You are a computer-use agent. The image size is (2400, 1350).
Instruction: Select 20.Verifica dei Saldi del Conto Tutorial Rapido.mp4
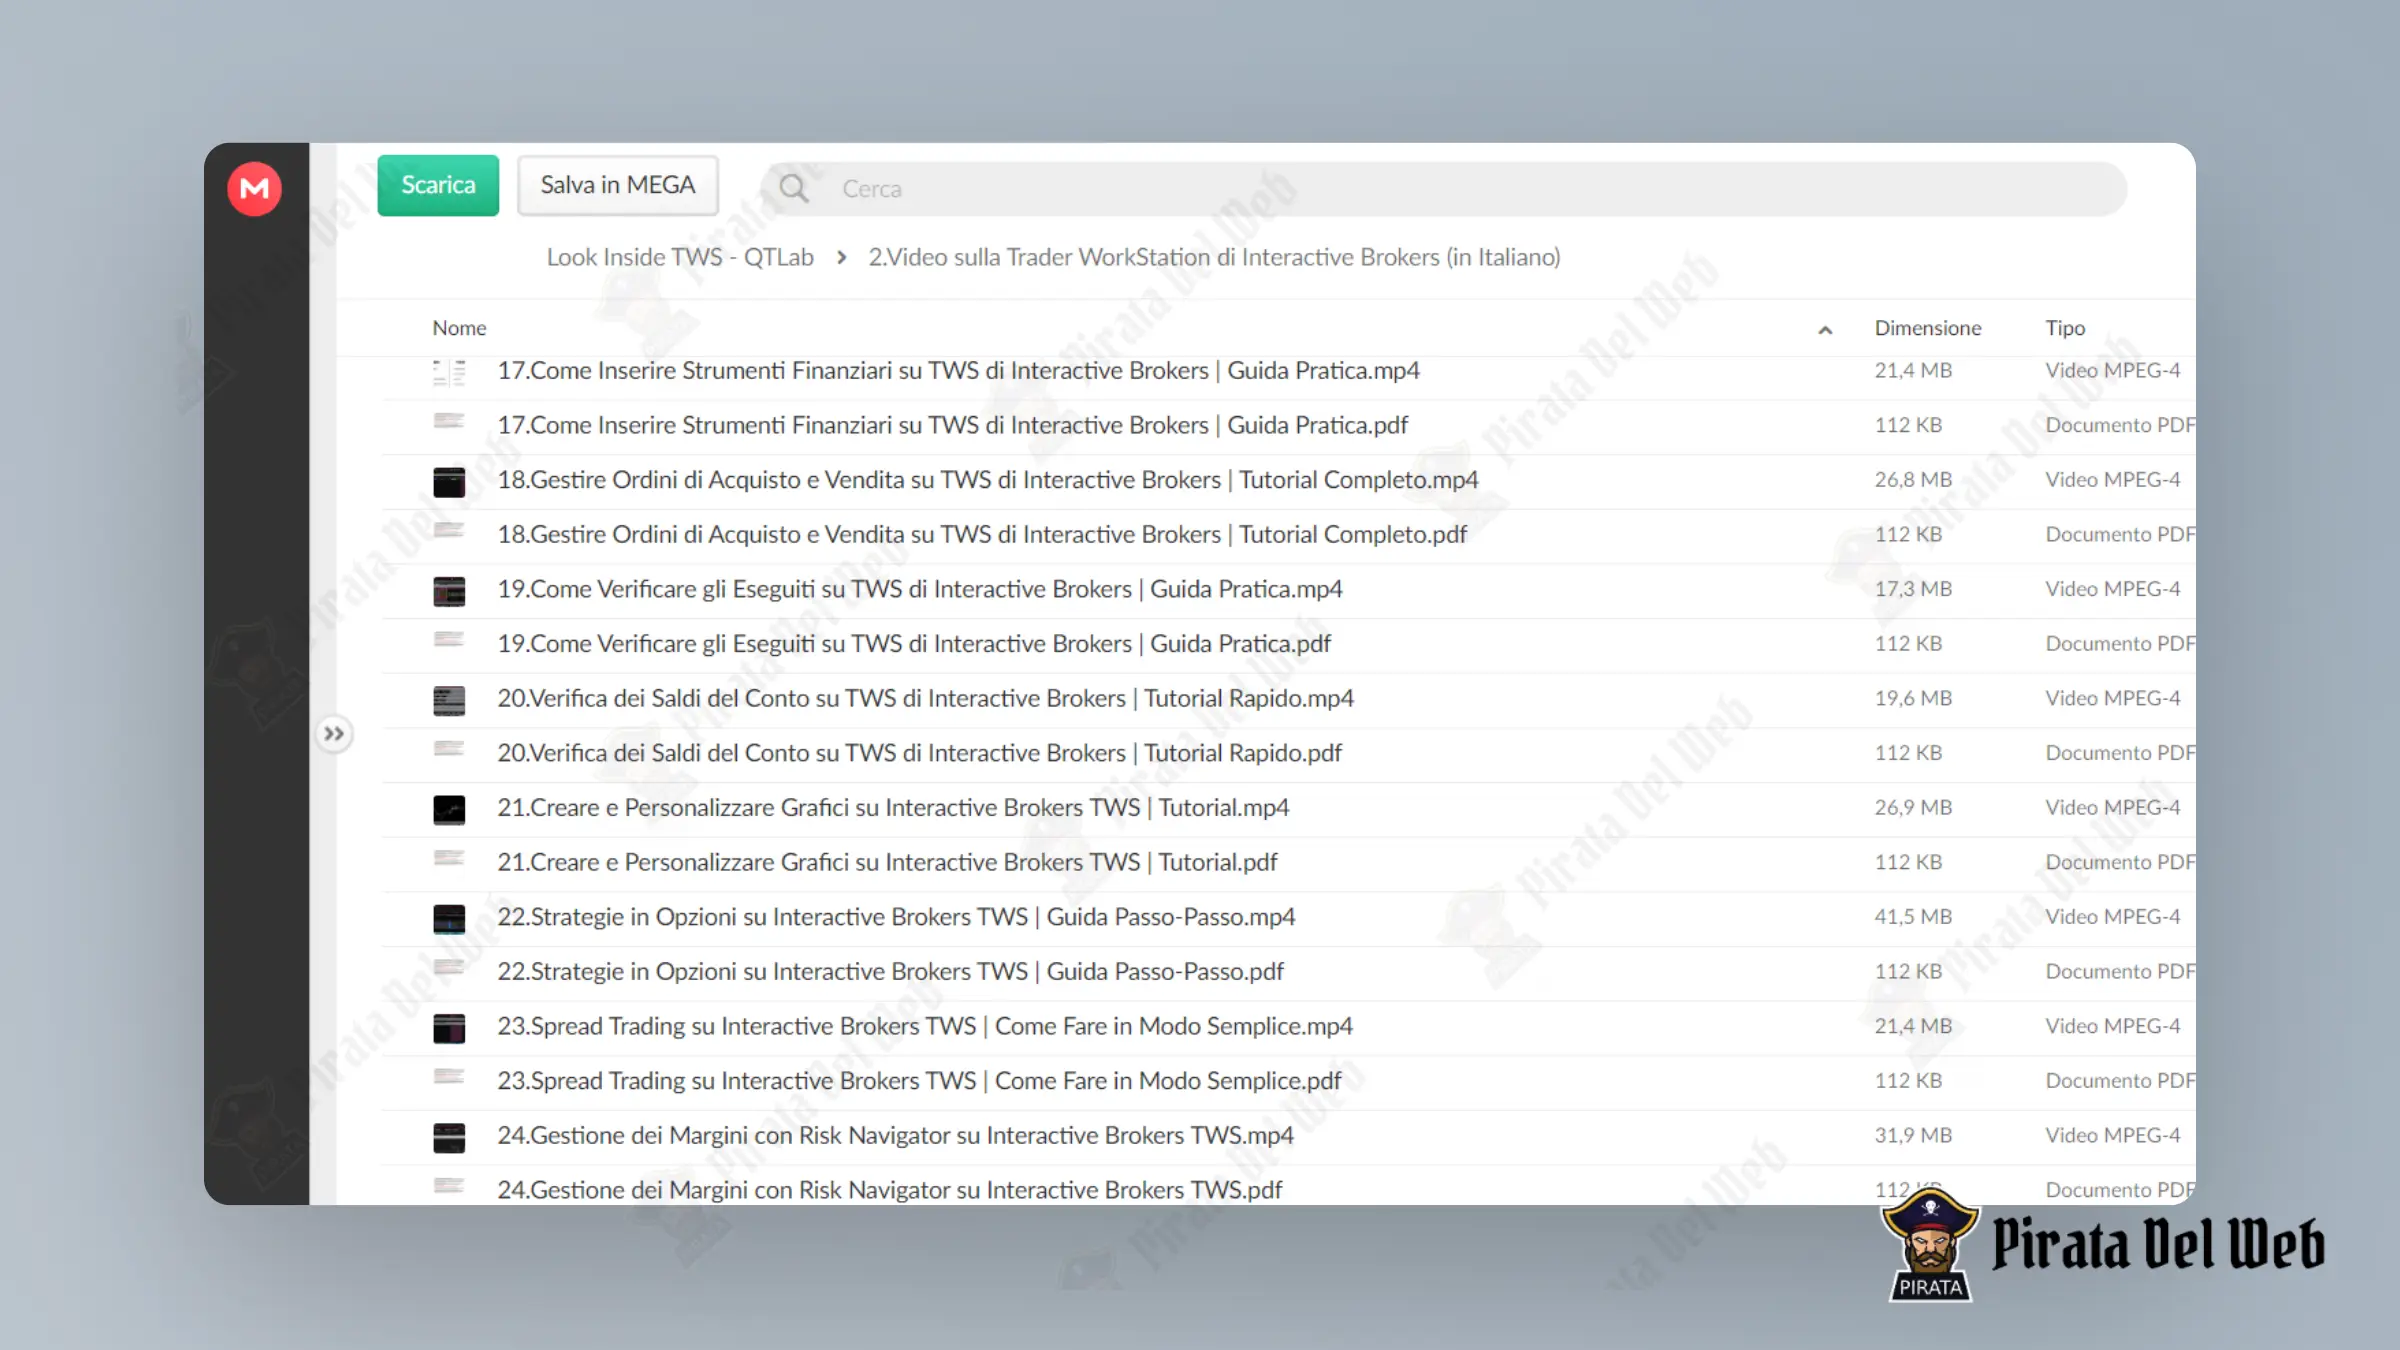[x=925, y=698]
